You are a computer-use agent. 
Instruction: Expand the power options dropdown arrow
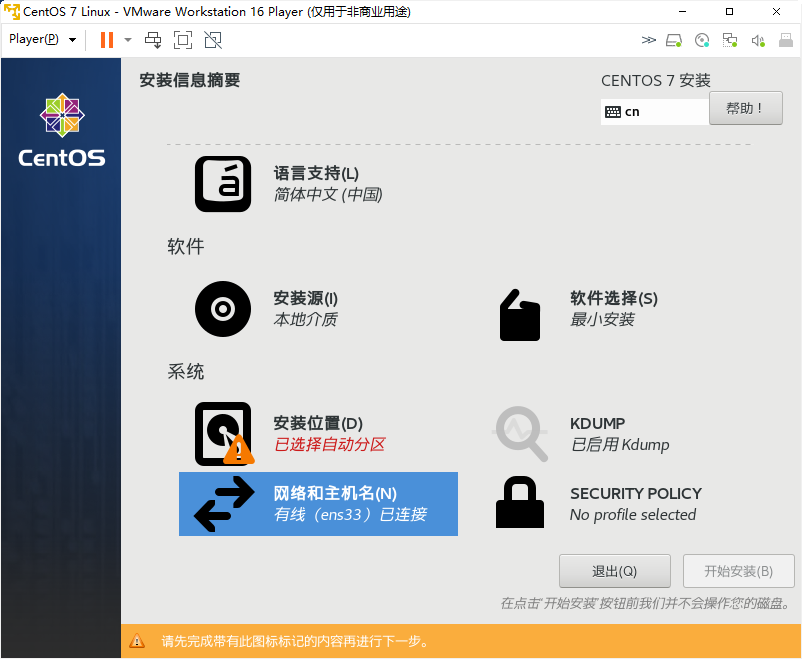(x=128, y=40)
